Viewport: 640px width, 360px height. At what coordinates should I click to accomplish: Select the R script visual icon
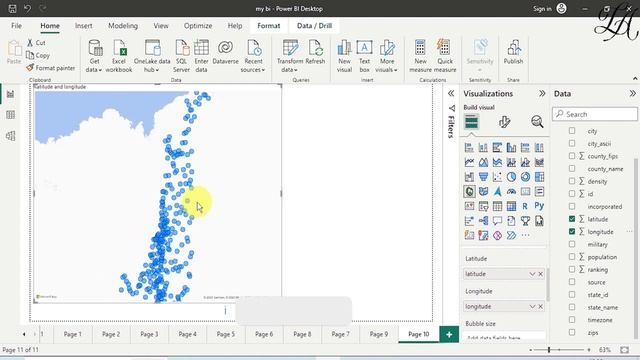[x=525, y=206]
